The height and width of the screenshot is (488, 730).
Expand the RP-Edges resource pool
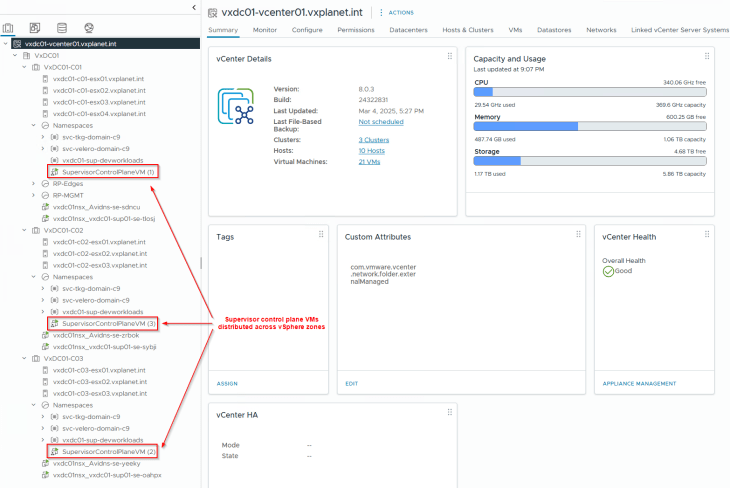(x=36, y=183)
